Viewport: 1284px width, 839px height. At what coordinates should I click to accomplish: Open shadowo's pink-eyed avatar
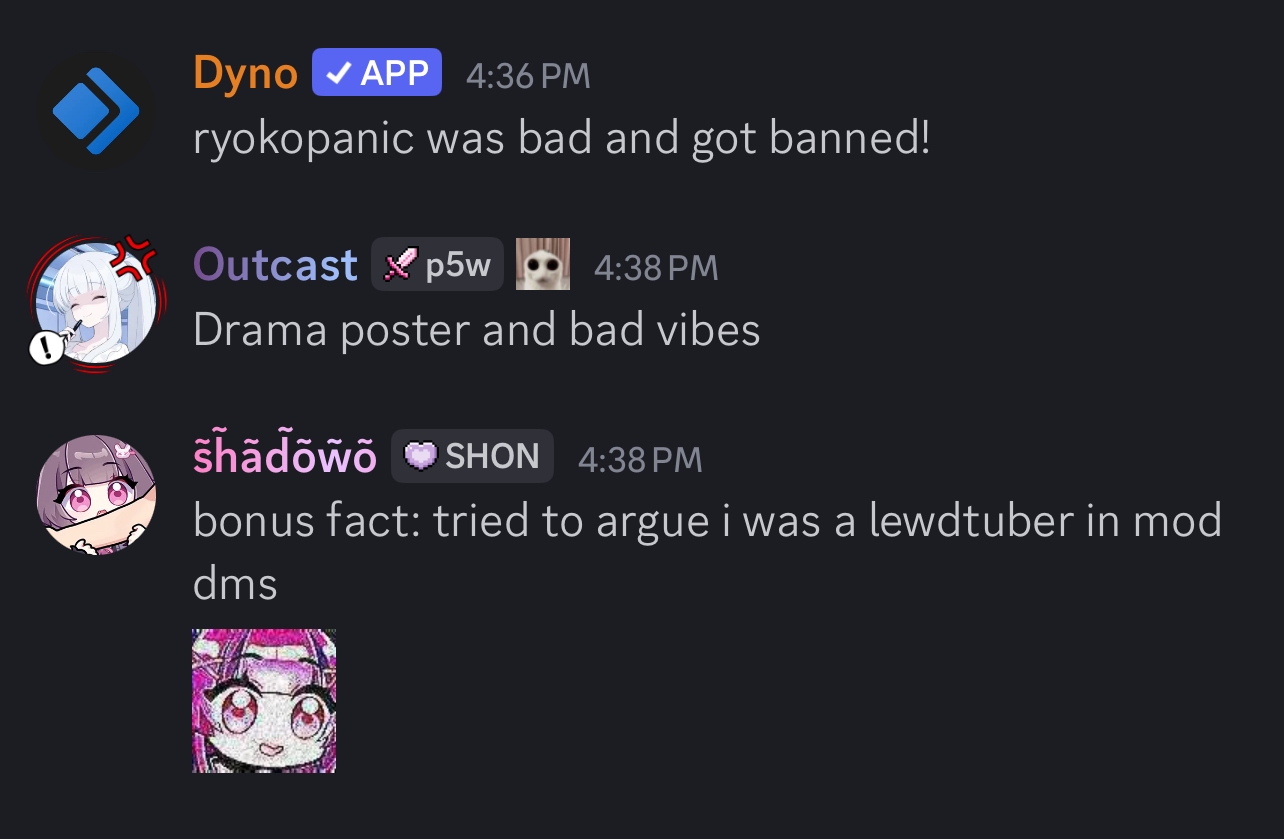tap(96, 495)
